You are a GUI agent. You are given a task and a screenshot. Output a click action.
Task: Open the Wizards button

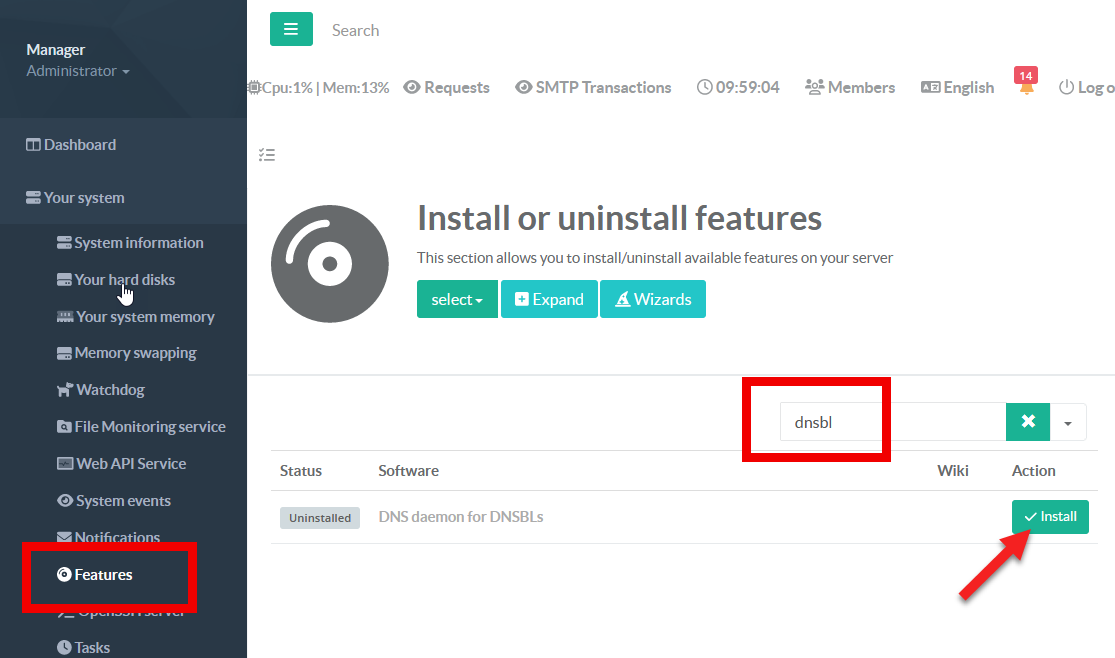pyautogui.click(x=653, y=300)
